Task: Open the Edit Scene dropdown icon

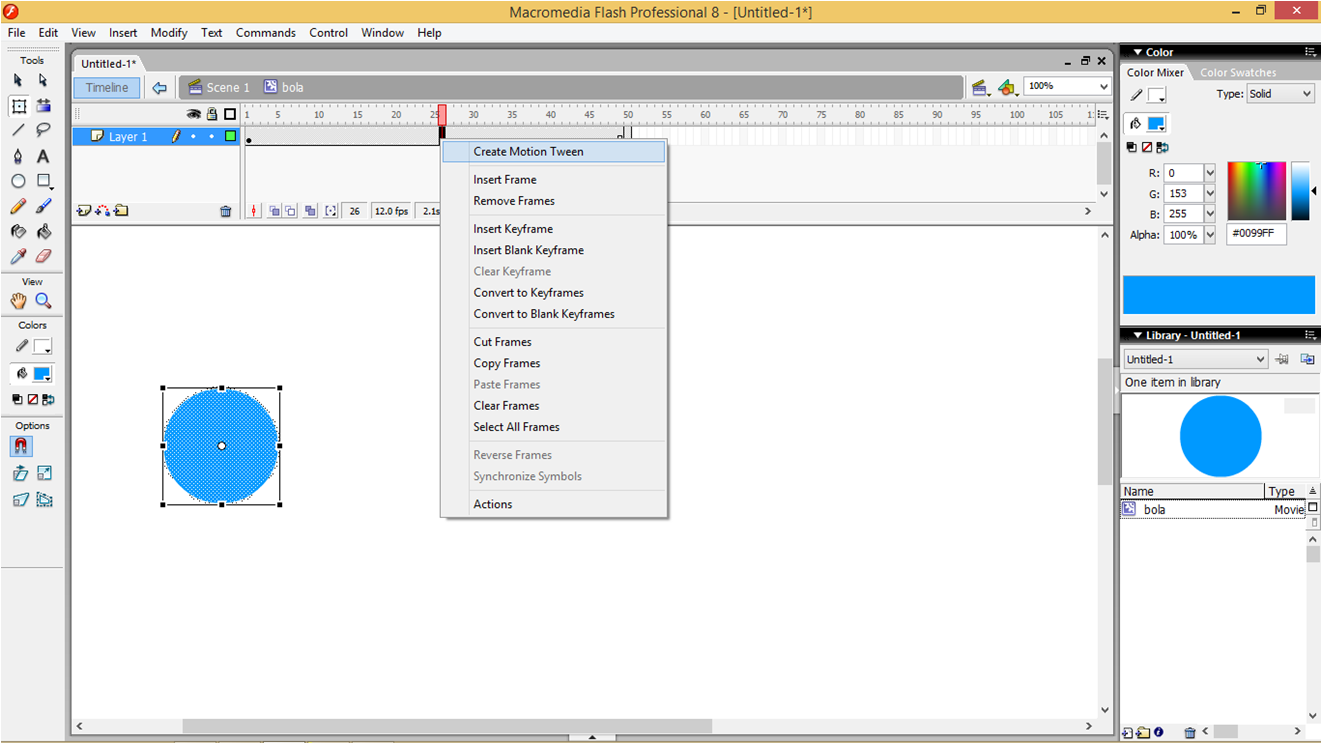Action: pos(980,88)
